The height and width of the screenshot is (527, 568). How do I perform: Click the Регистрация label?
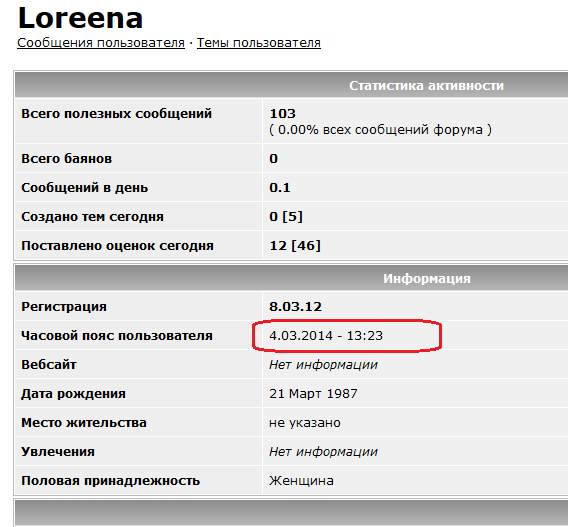(x=64, y=307)
